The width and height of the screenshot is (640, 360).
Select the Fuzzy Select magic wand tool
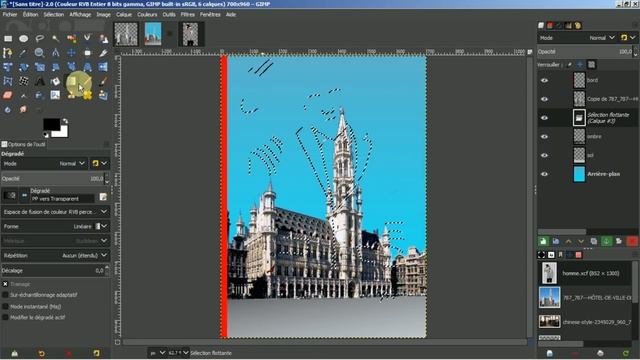(x=56, y=39)
